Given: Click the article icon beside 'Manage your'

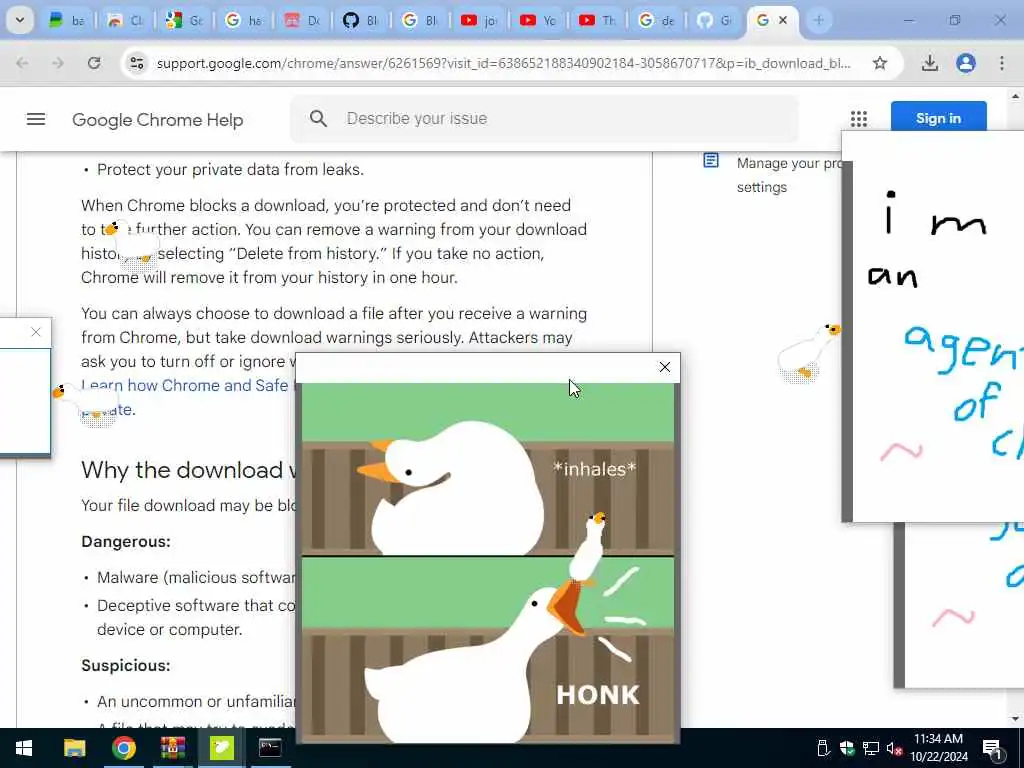Looking at the screenshot, I should click(x=711, y=160).
